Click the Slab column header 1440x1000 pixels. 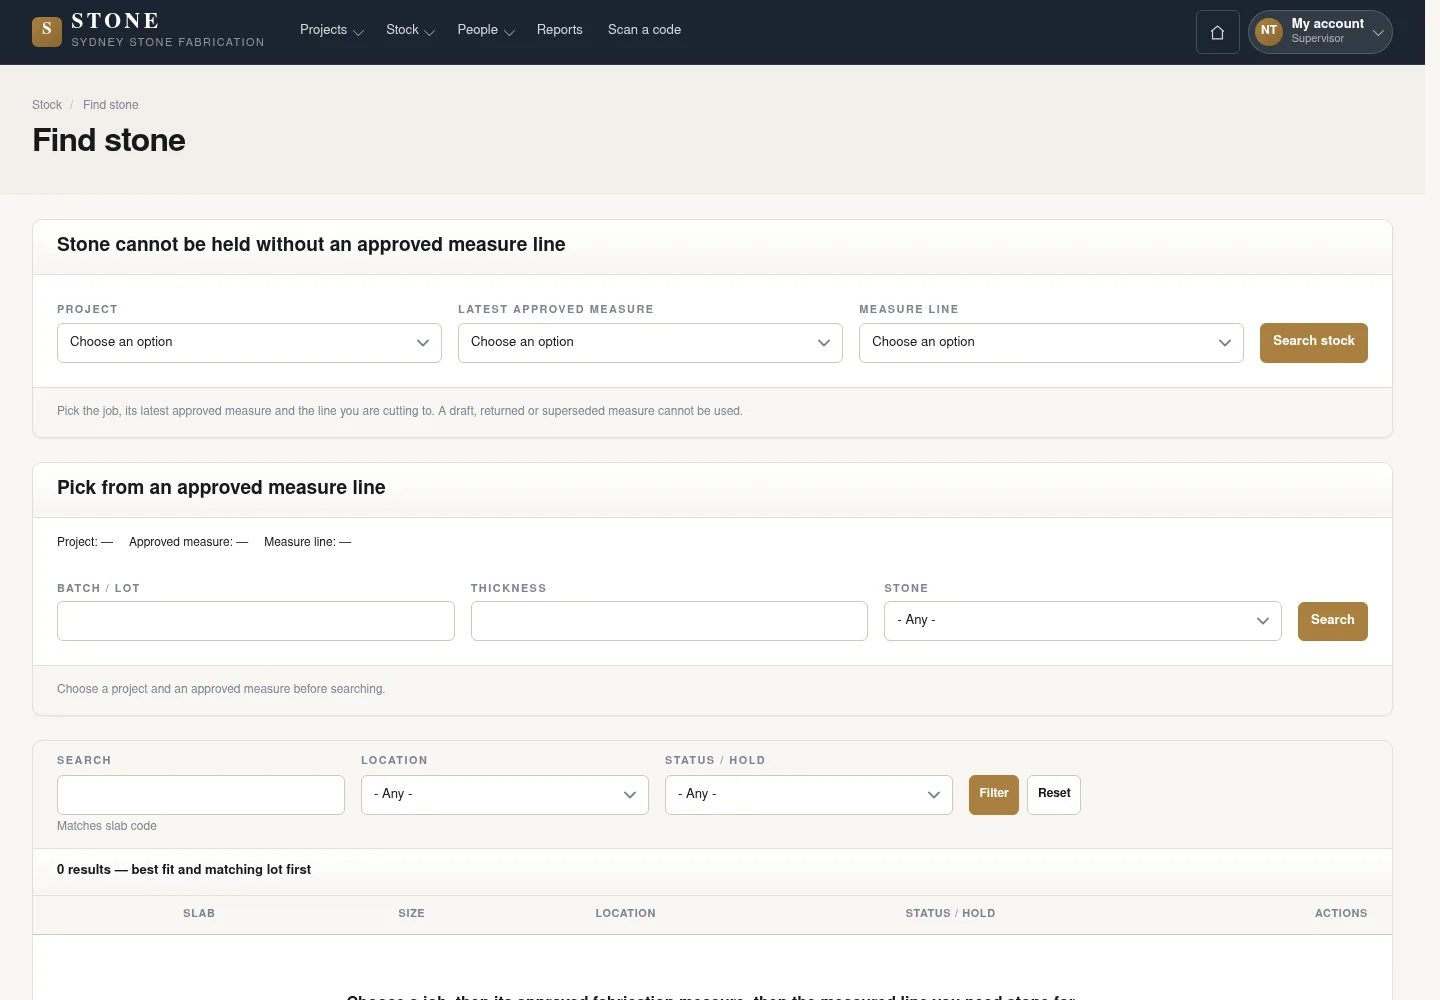coord(199,913)
